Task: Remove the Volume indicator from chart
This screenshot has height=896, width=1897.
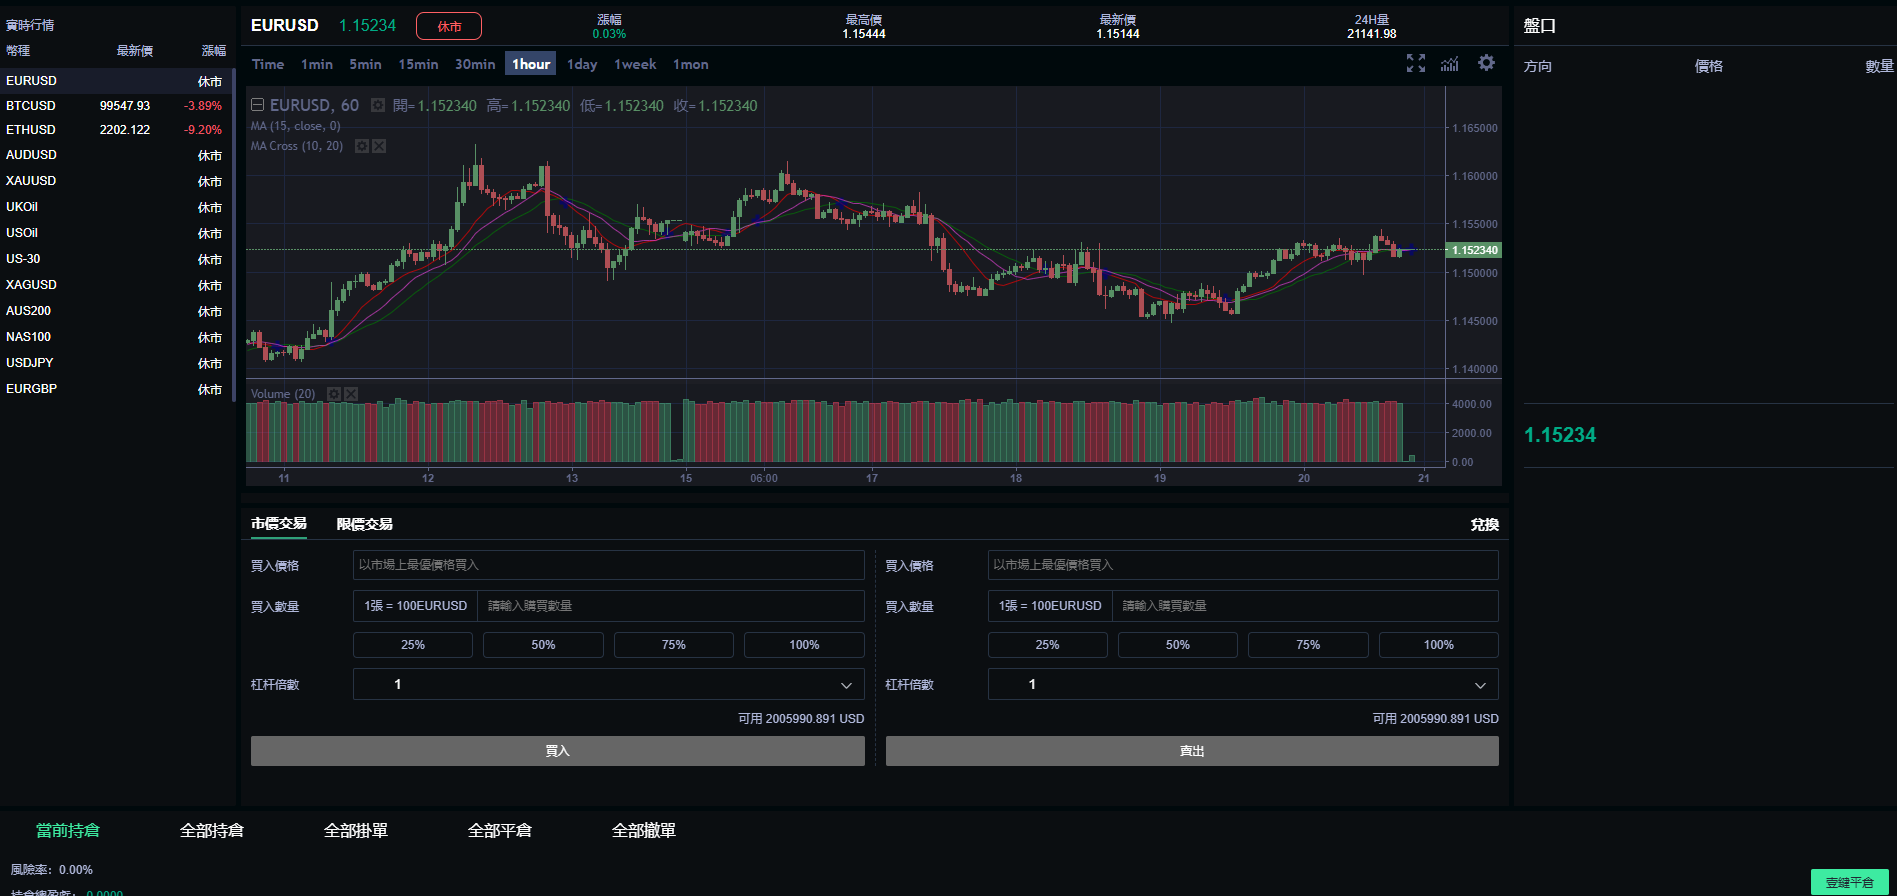Action: click(x=351, y=394)
